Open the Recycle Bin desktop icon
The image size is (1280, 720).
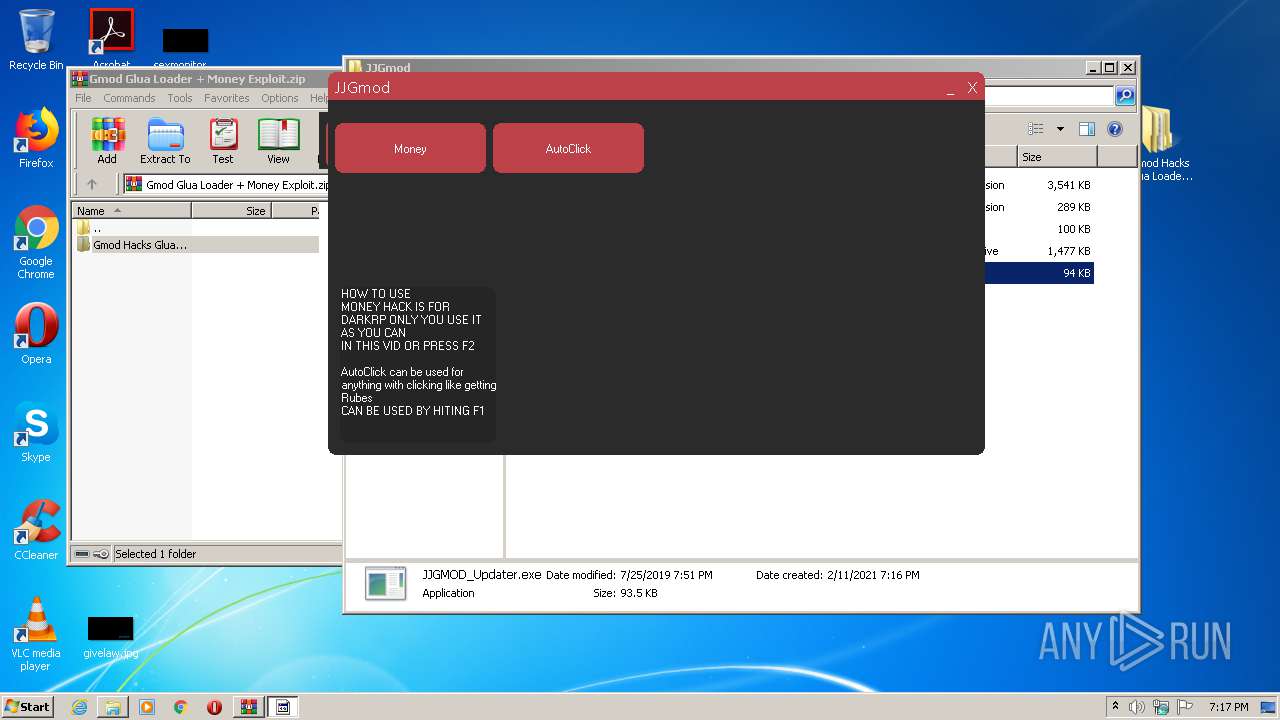pyautogui.click(x=36, y=40)
